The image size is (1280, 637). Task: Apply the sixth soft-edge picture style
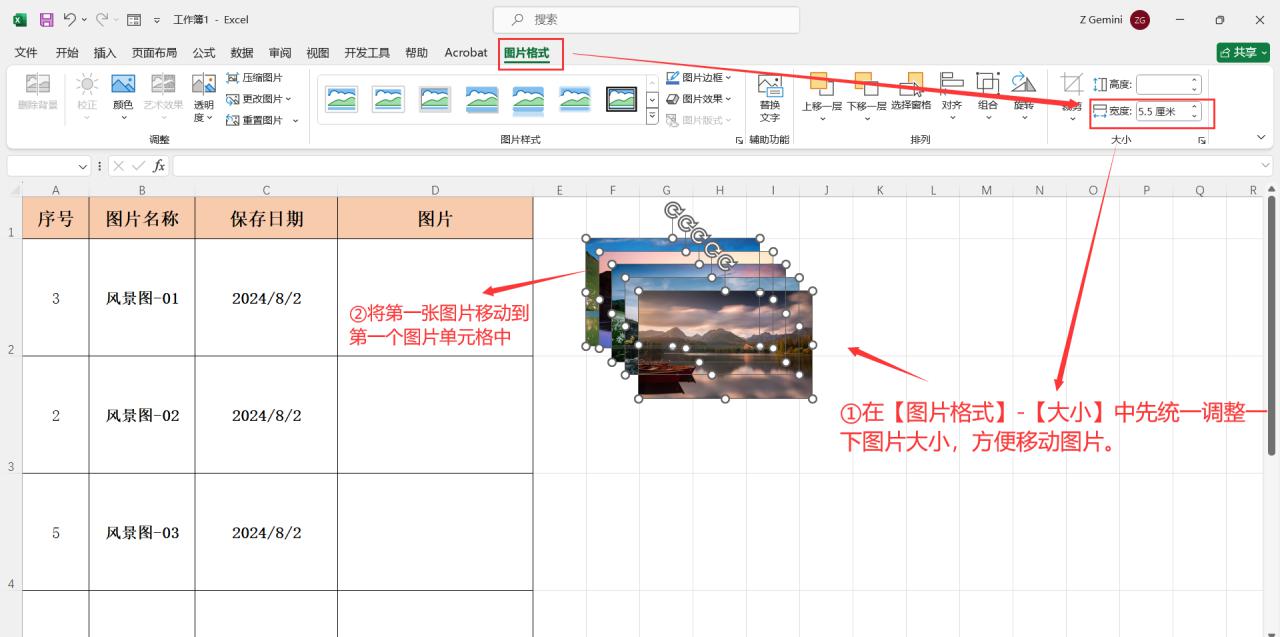pyautogui.click(x=575, y=99)
